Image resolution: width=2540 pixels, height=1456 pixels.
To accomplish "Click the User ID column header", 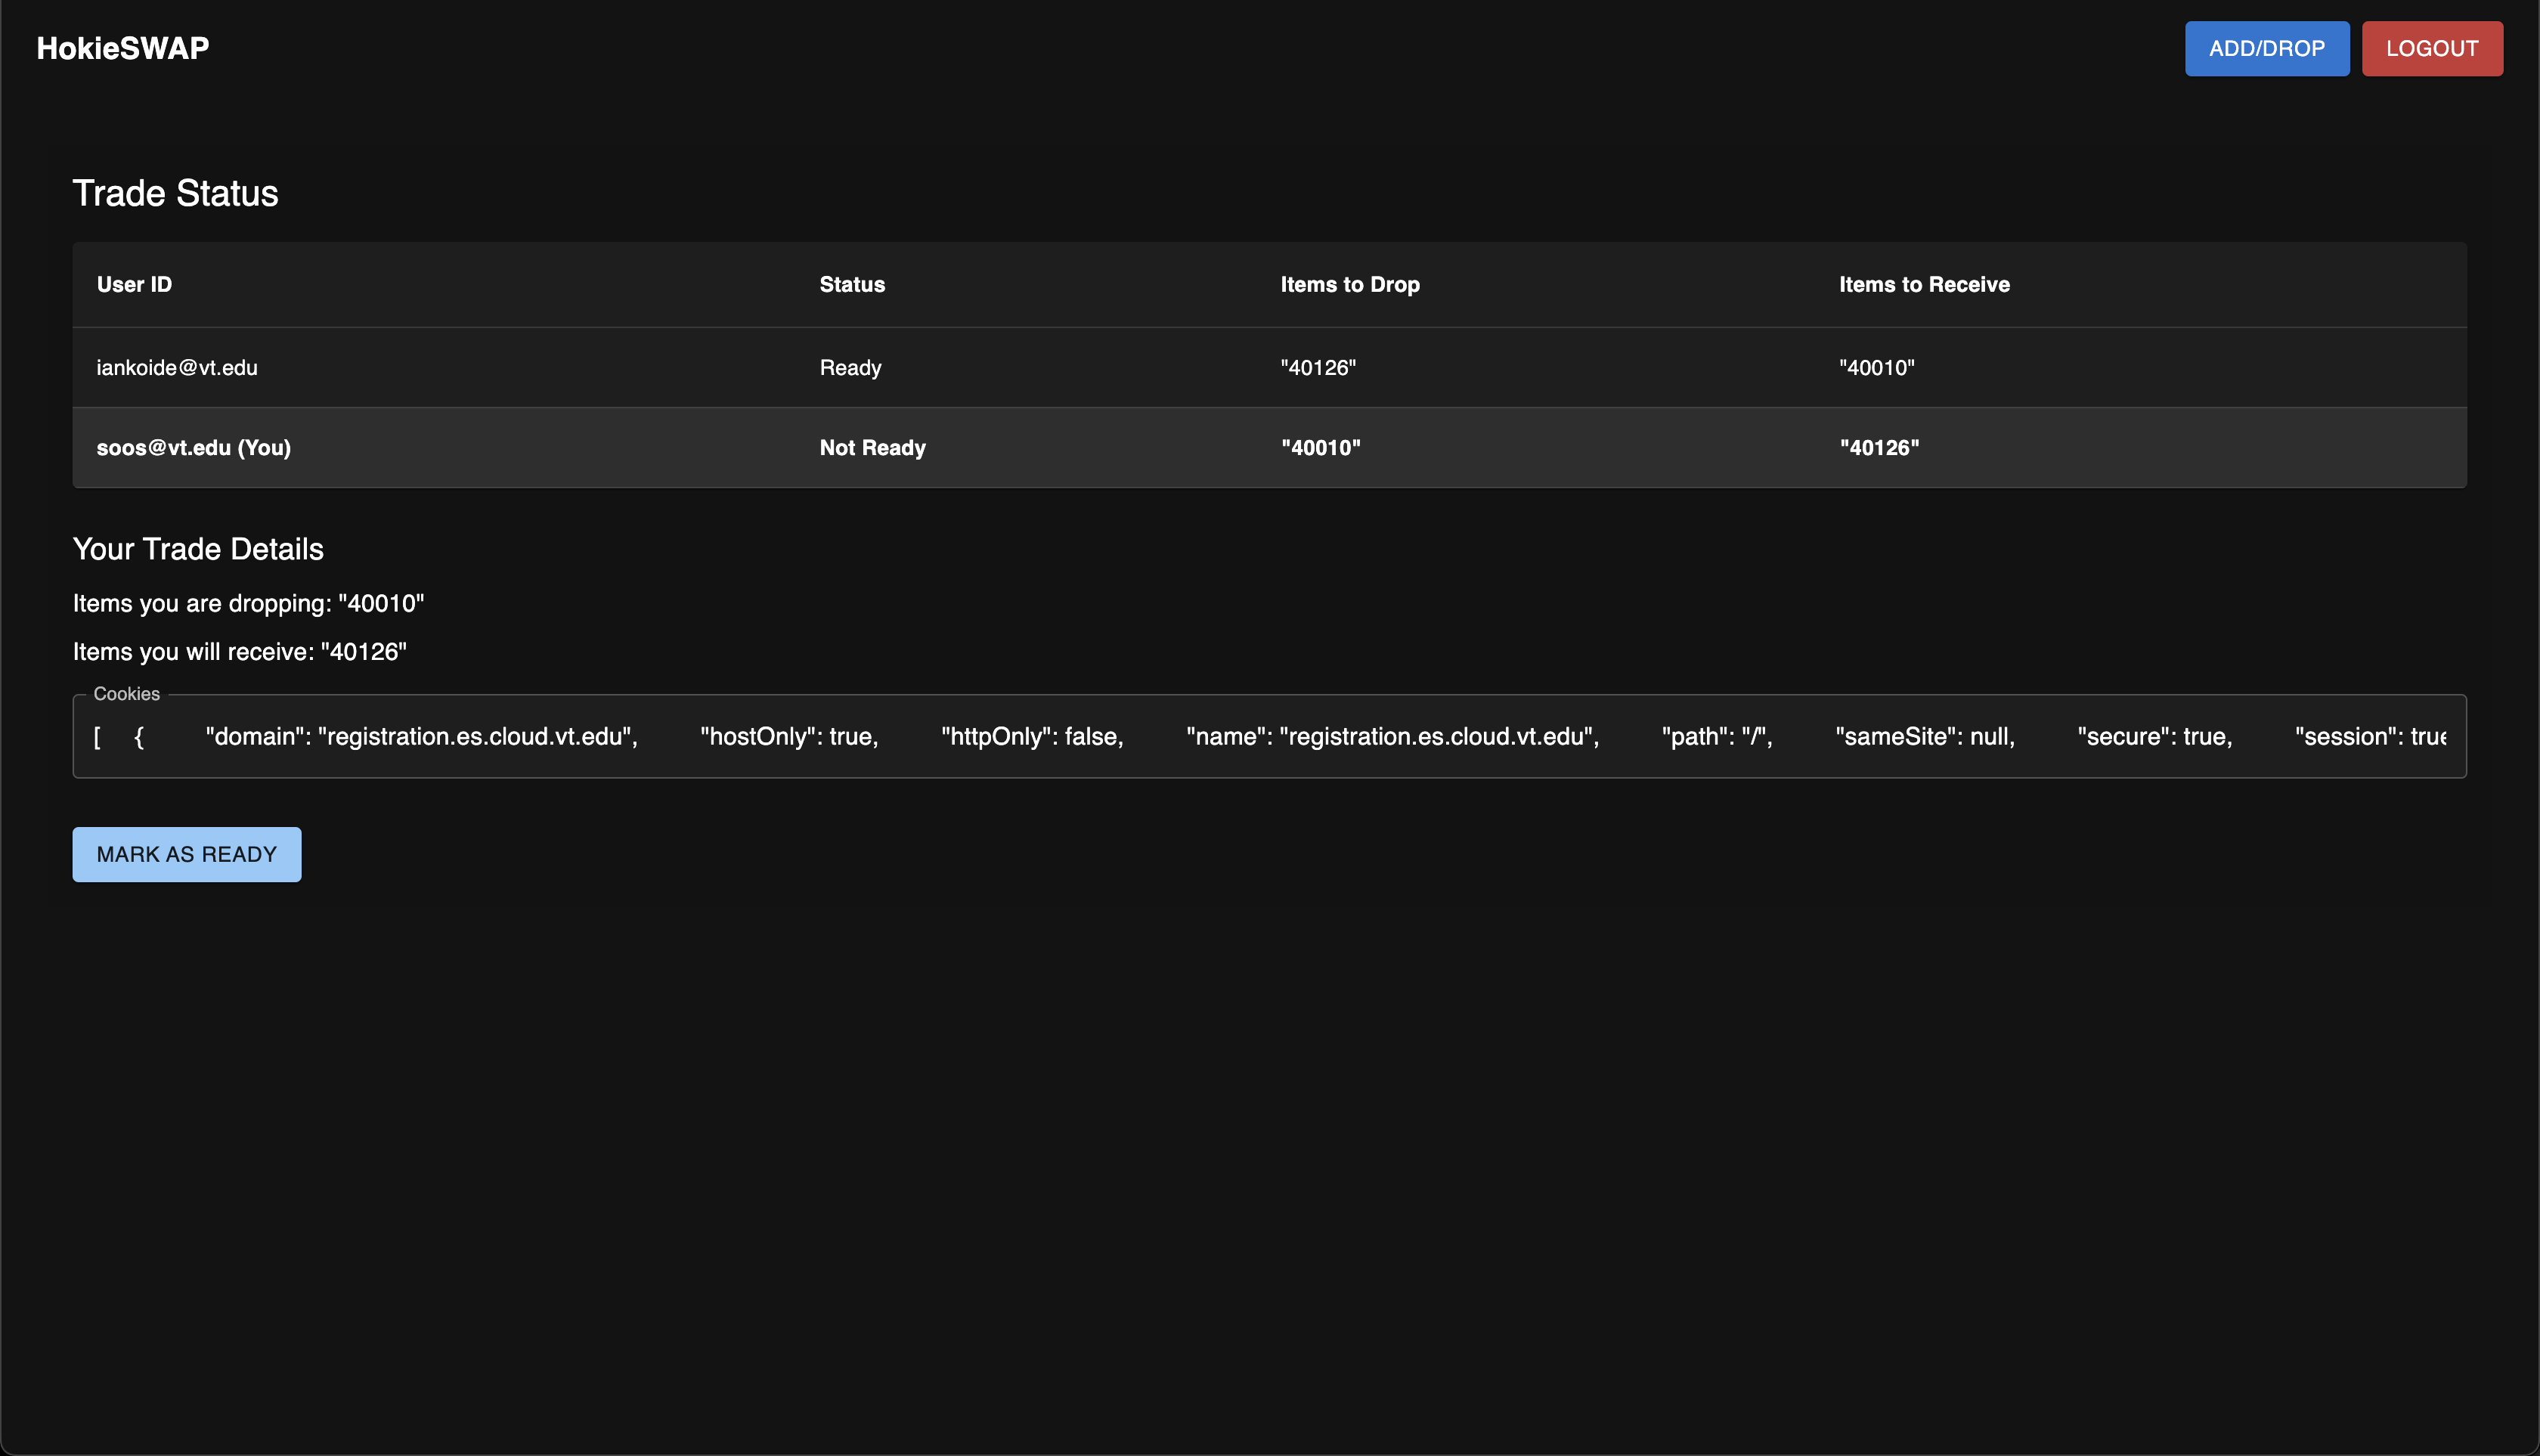I will (x=134, y=285).
